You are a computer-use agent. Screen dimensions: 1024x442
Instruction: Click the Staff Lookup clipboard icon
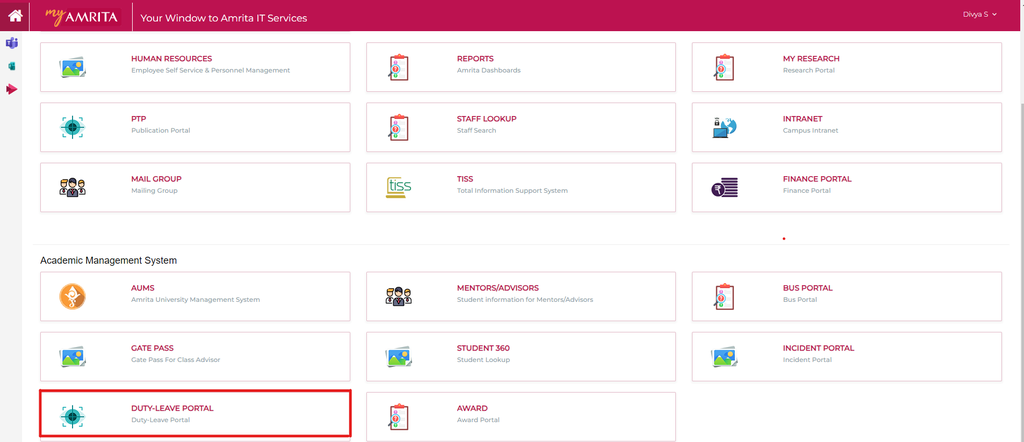398,127
